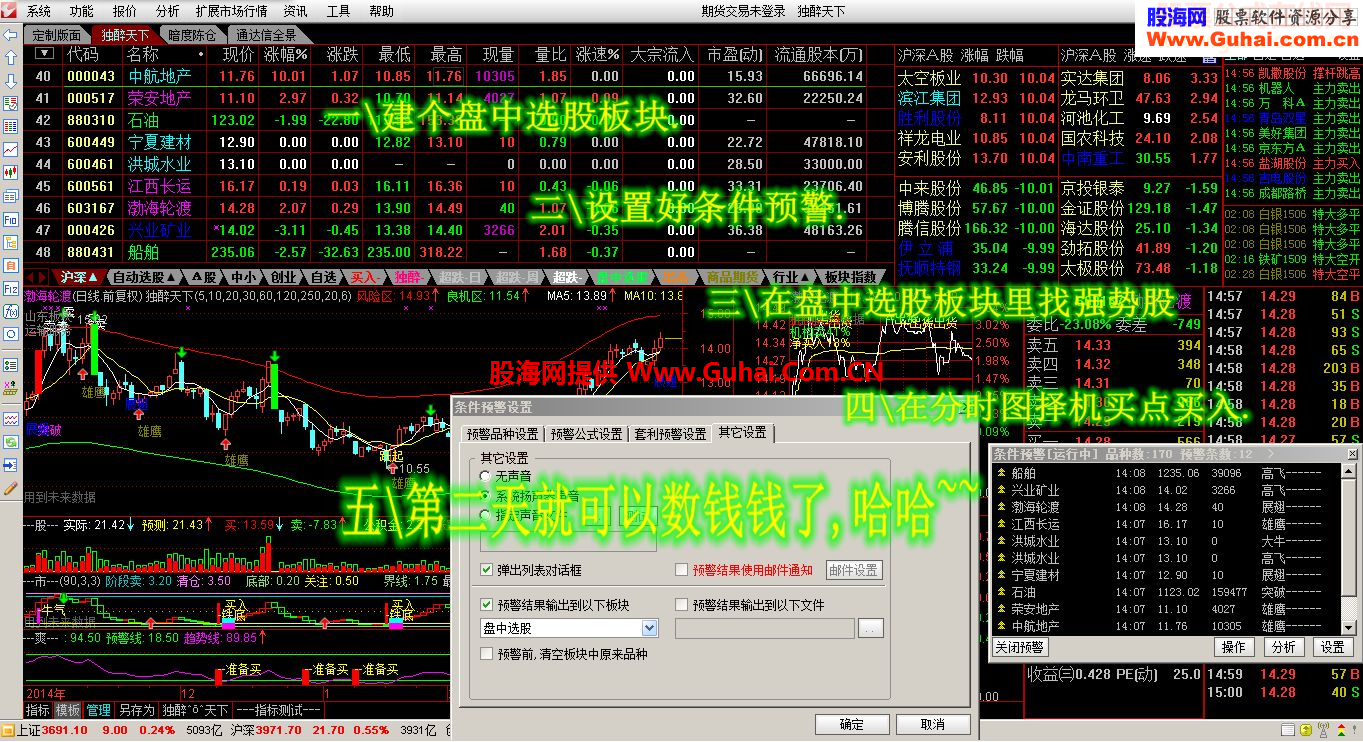Click the back arrow icon in left sidebar
This screenshot has width=1363, height=742.
point(11,35)
